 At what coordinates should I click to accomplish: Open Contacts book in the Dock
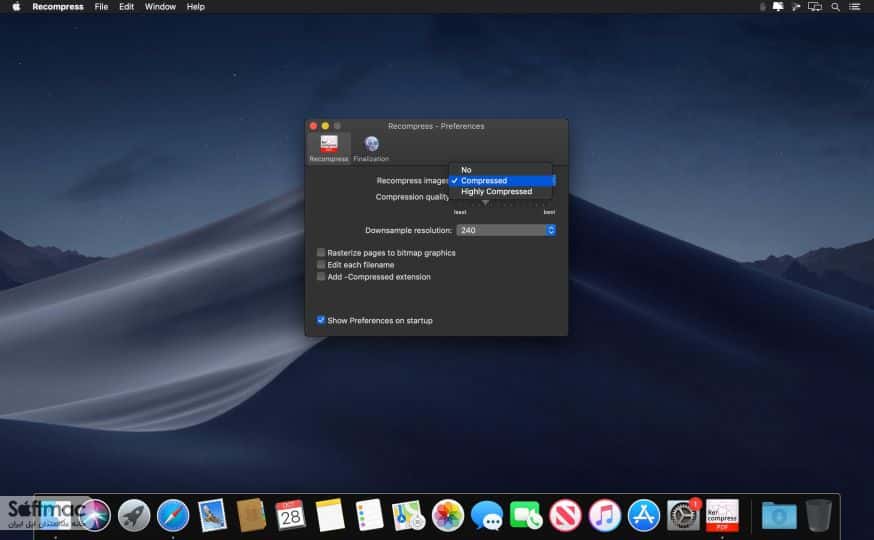click(x=251, y=515)
